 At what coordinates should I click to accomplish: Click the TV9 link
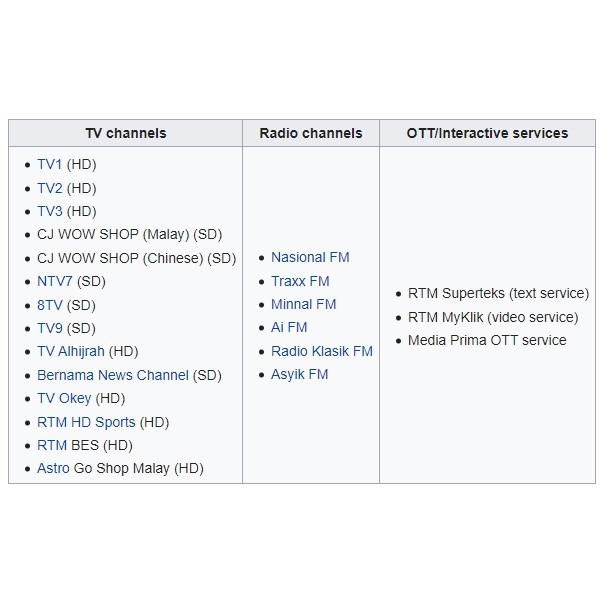(49, 328)
